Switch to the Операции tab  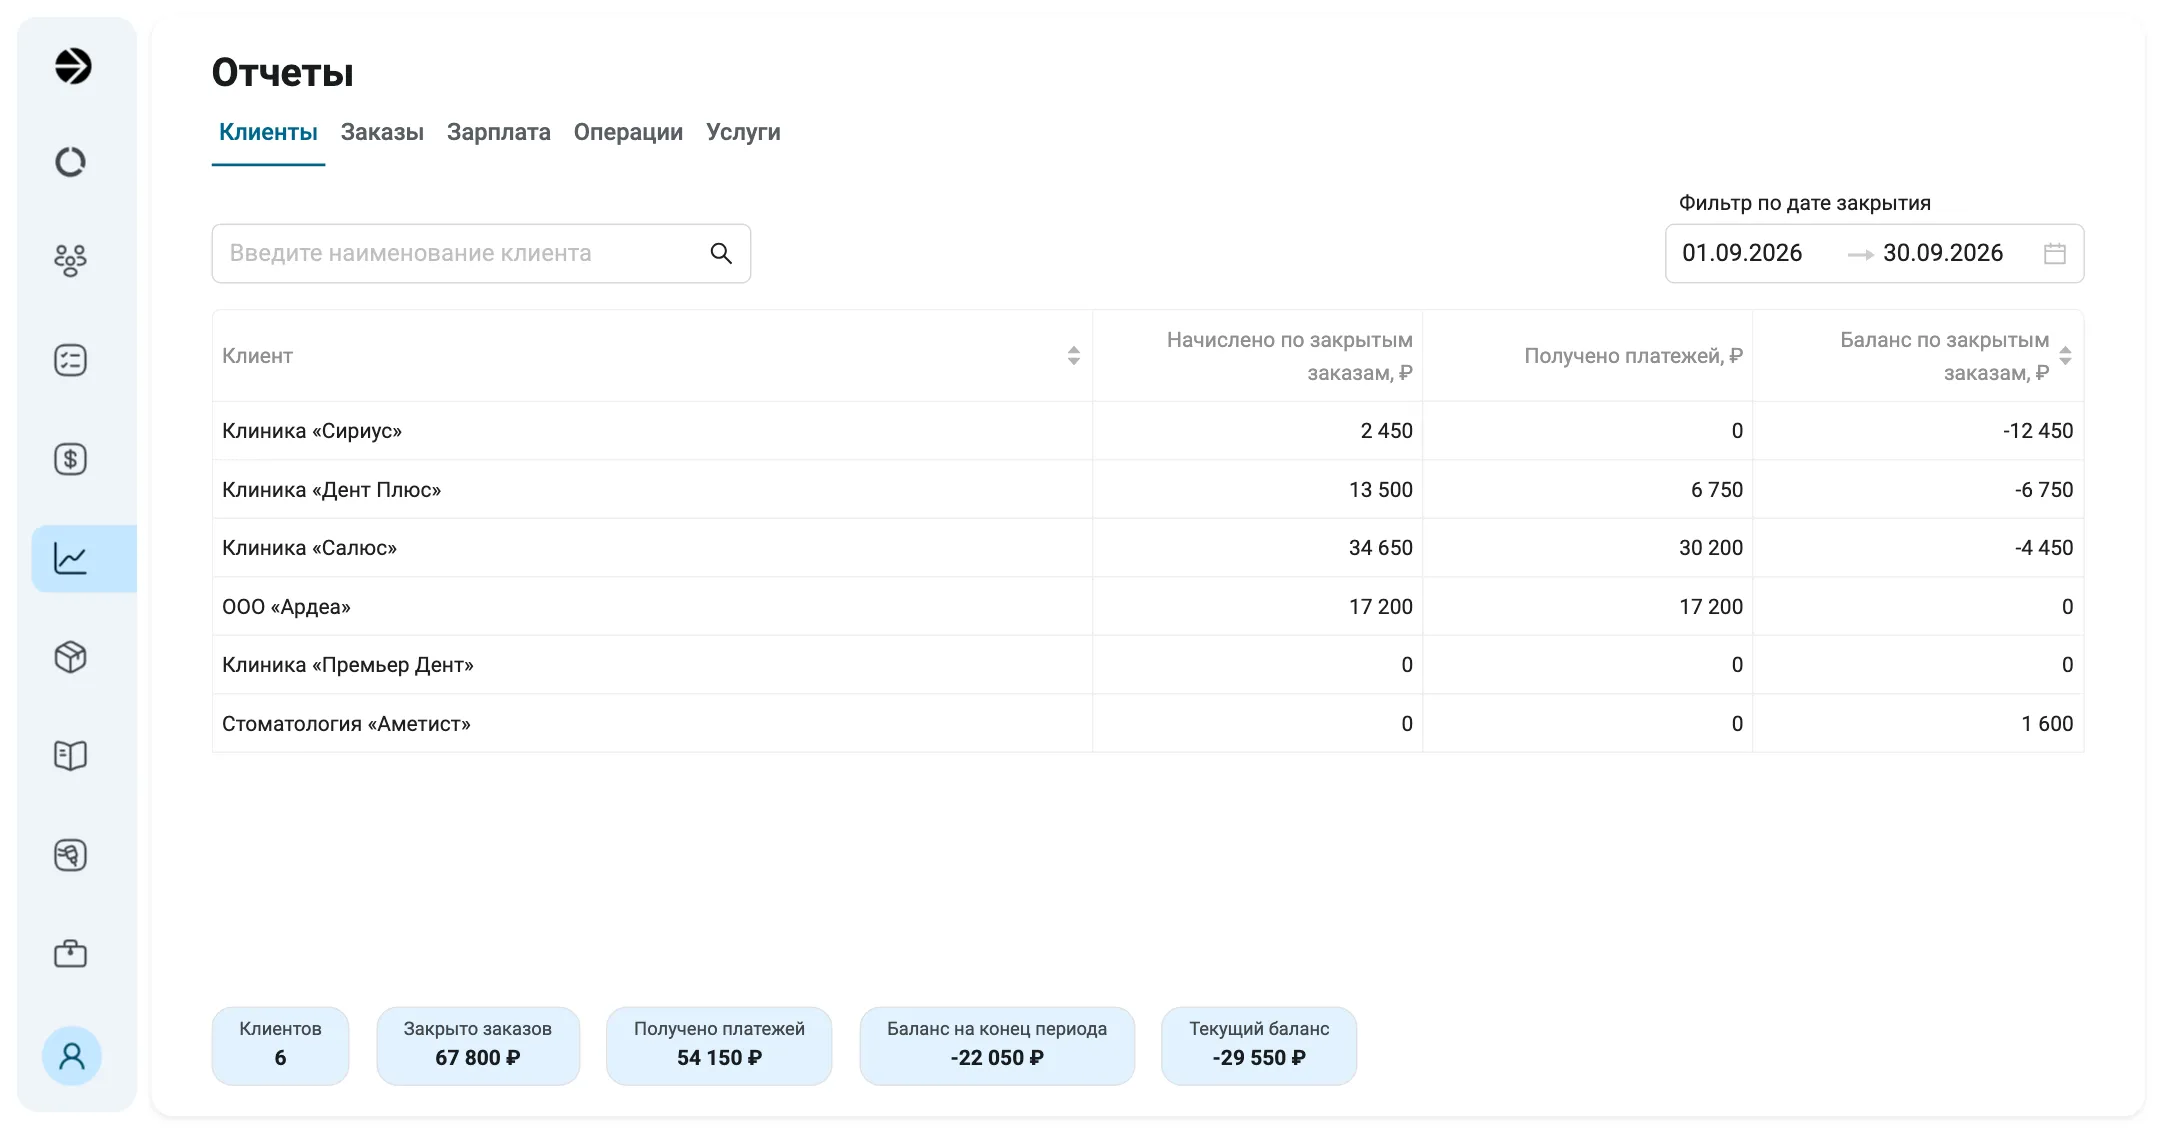click(628, 132)
